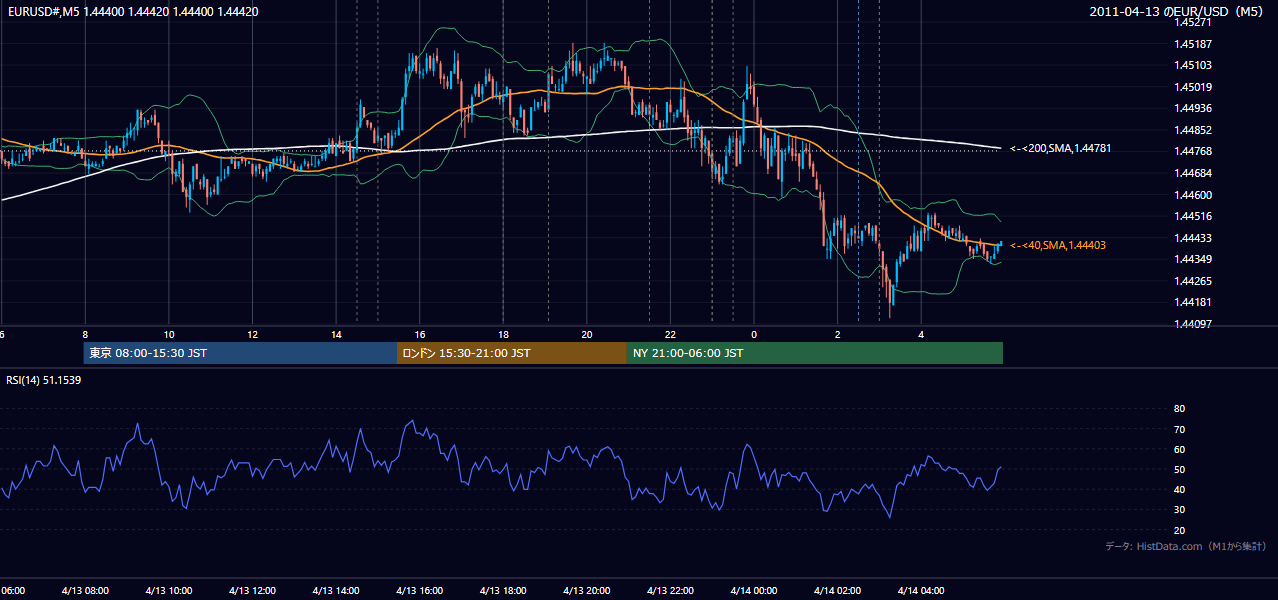Click bottom date label 4/13 22:00
Image resolution: width=1278 pixels, height=600 pixels.
pos(670,591)
